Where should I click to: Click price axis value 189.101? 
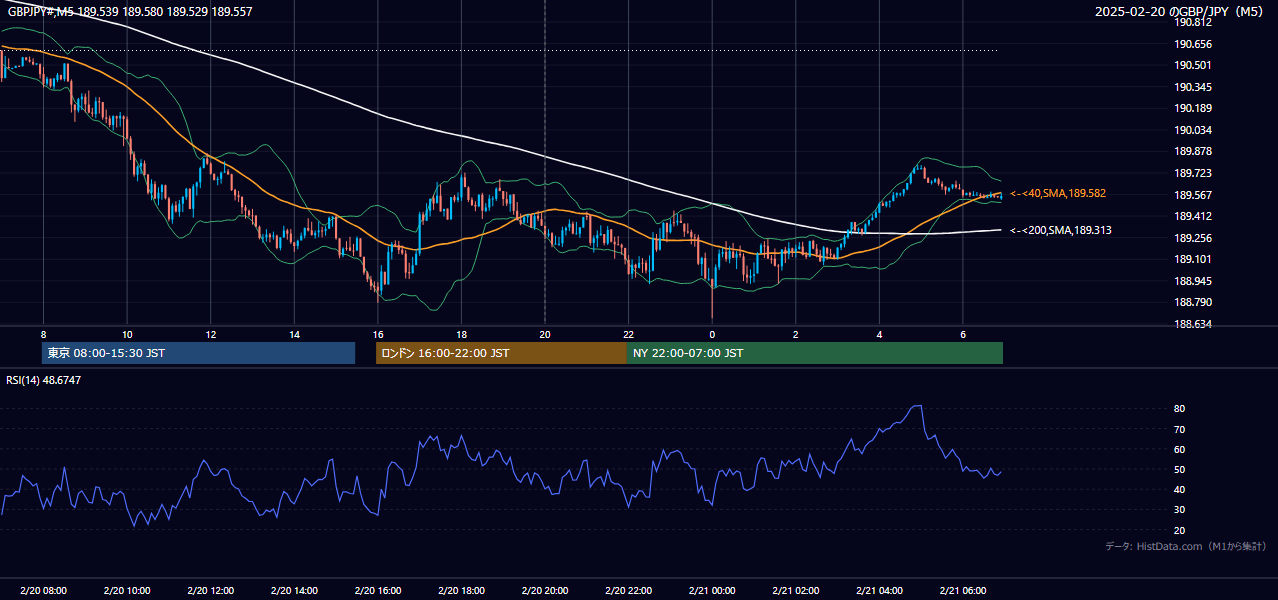click(1193, 259)
